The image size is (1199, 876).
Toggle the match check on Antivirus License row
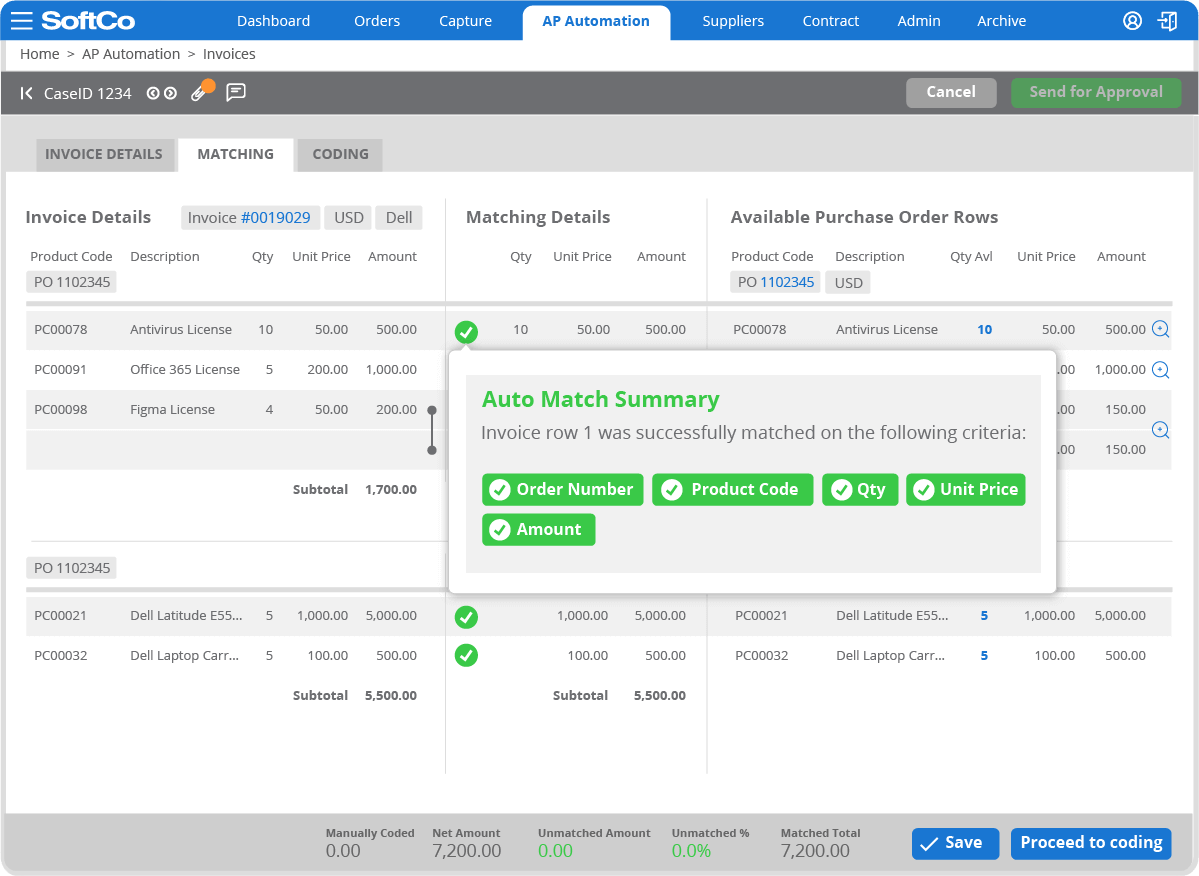click(466, 332)
